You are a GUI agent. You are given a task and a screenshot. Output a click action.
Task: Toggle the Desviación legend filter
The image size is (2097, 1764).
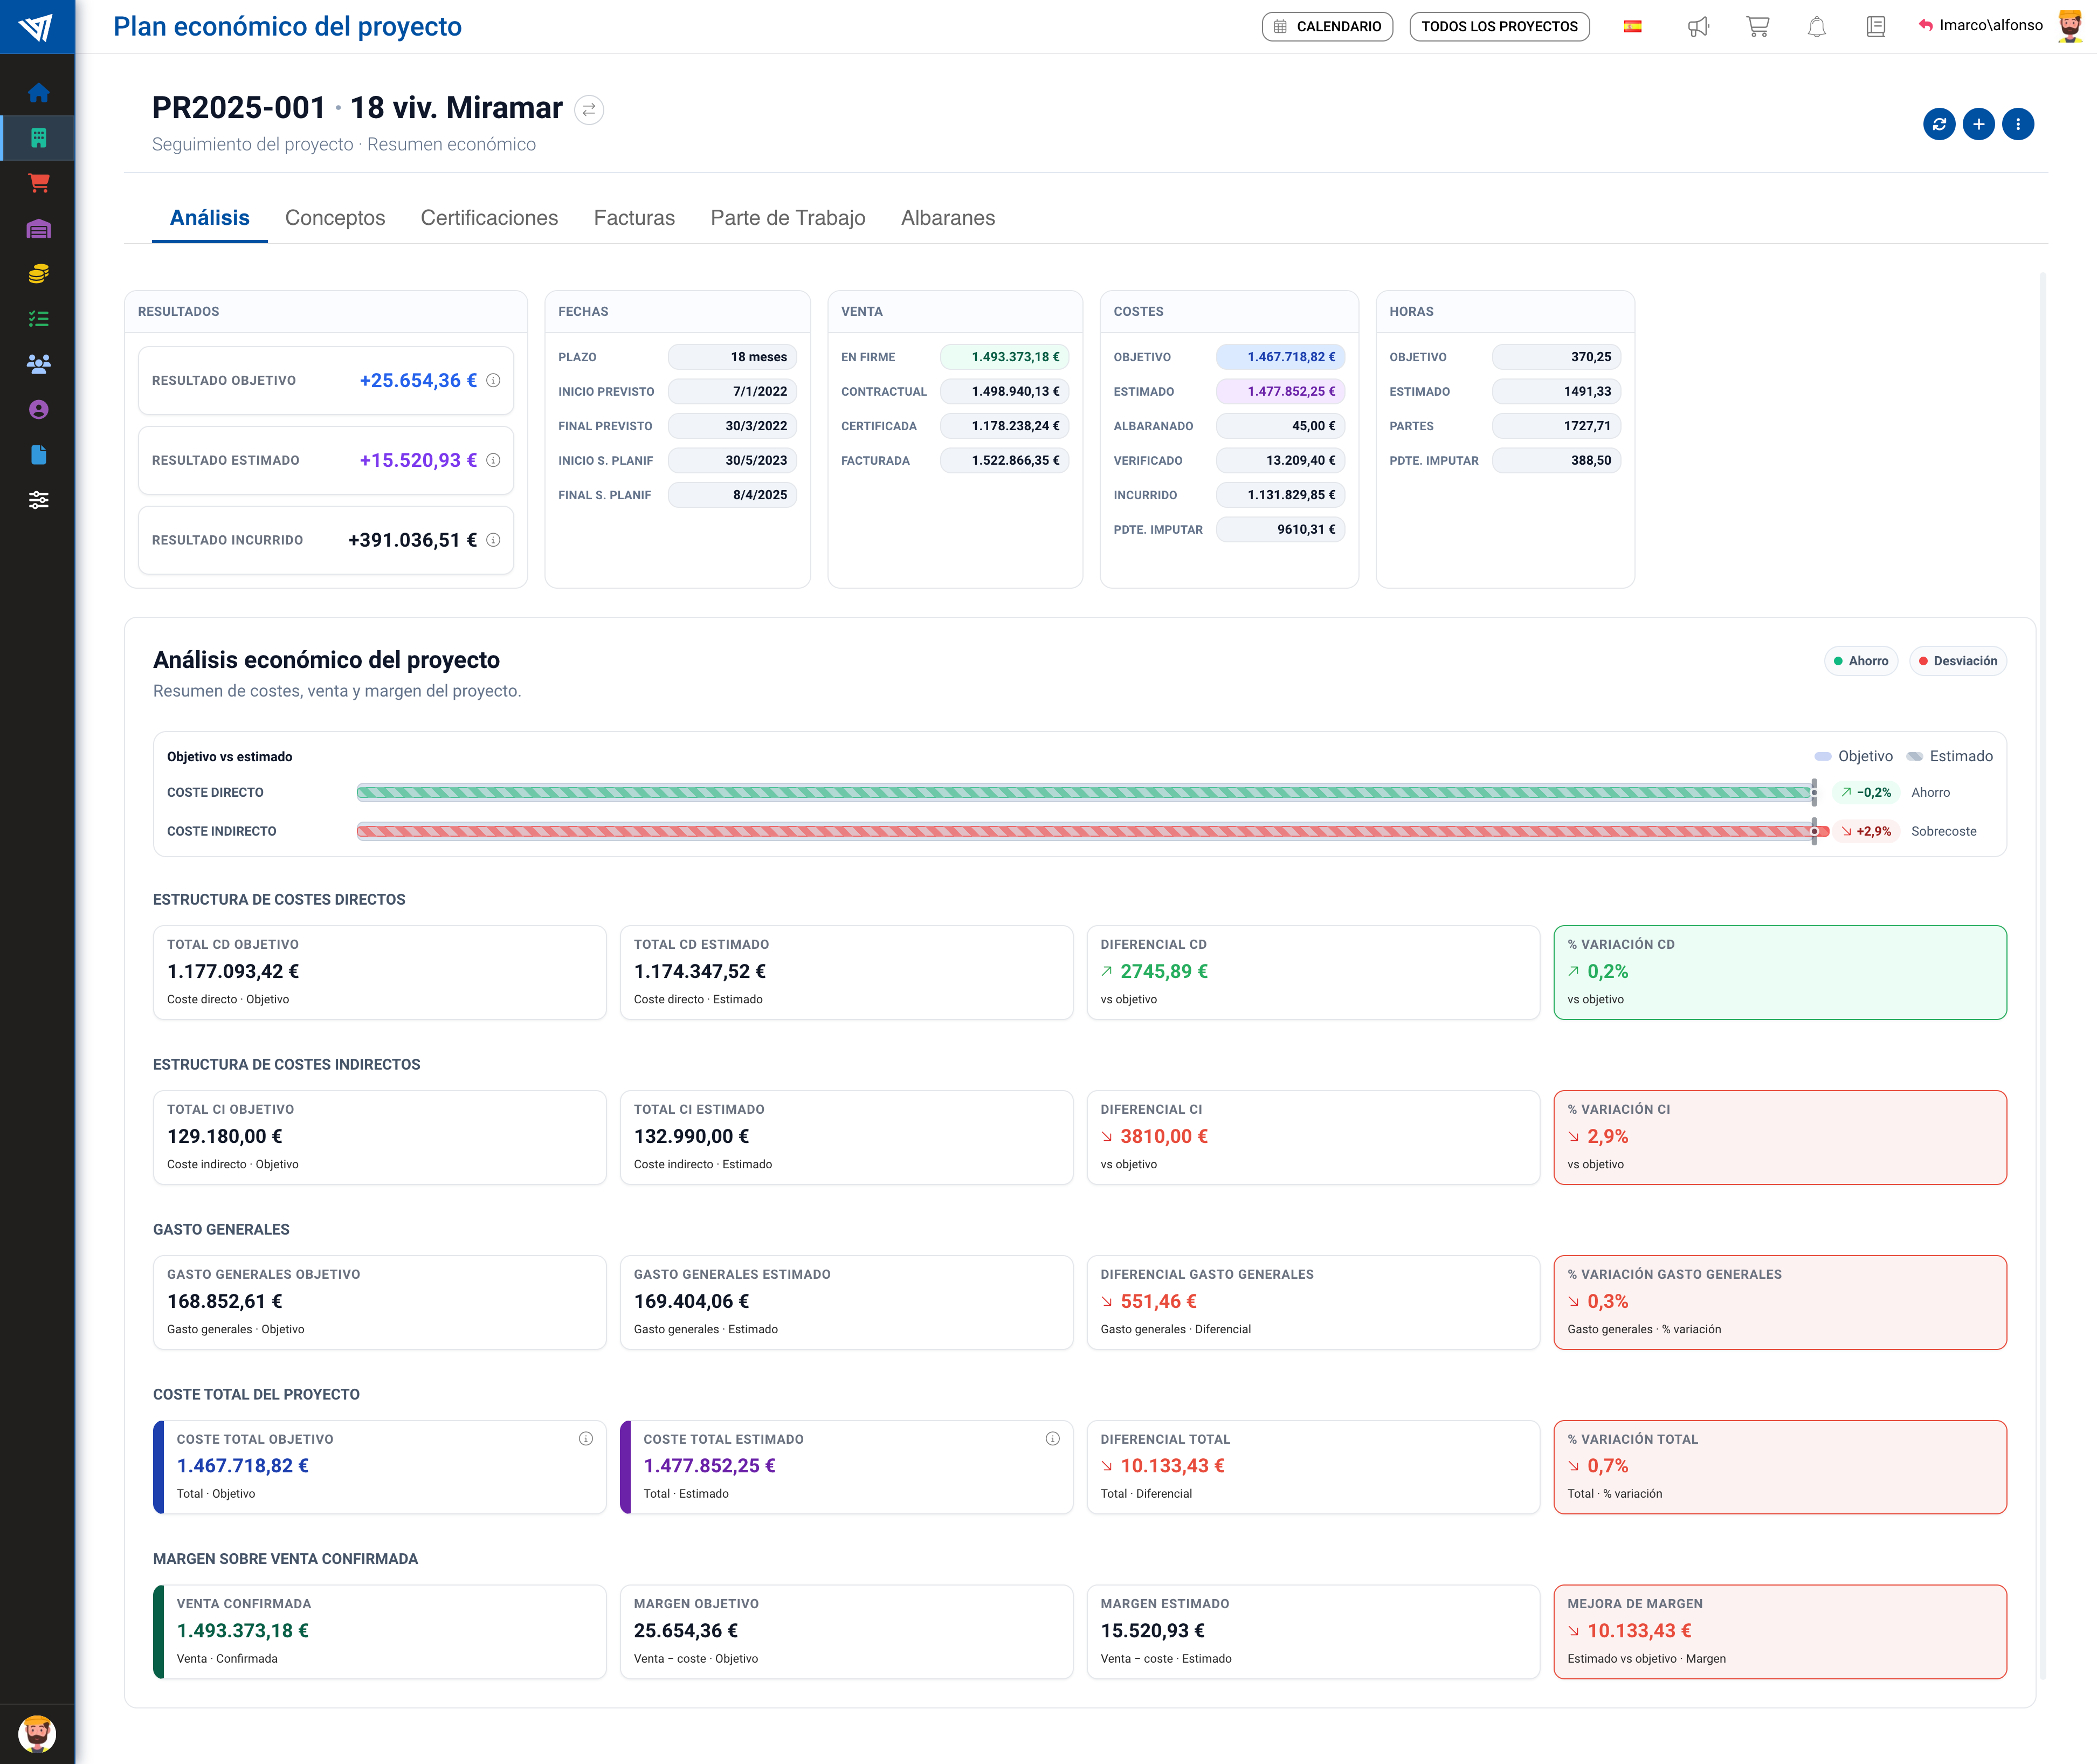pyautogui.click(x=1957, y=661)
